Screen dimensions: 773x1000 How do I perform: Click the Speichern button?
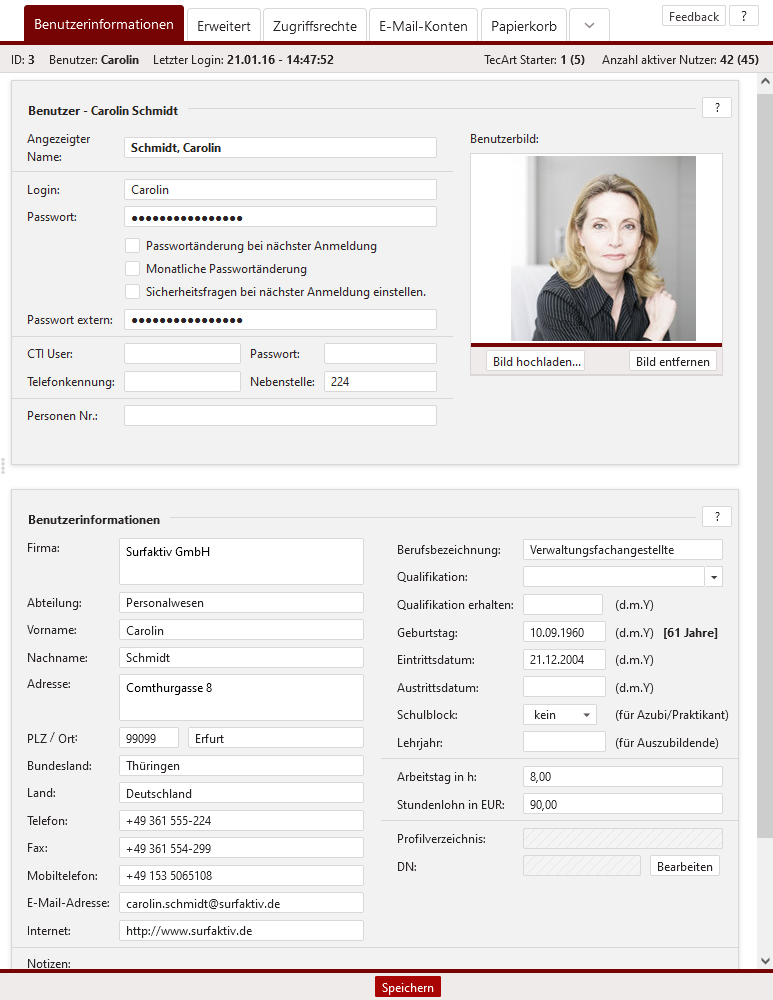(x=408, y=988)
